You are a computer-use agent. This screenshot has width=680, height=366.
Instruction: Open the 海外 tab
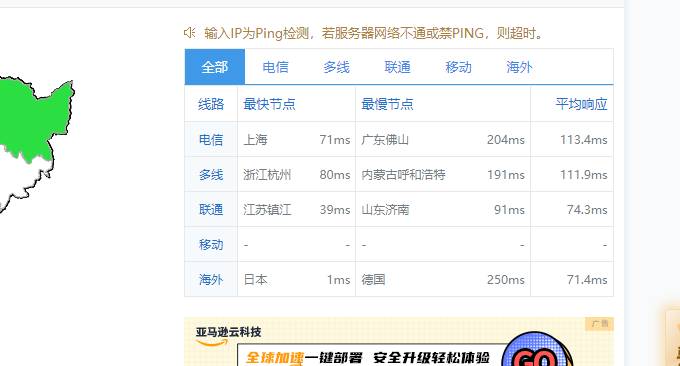(519, 67)
